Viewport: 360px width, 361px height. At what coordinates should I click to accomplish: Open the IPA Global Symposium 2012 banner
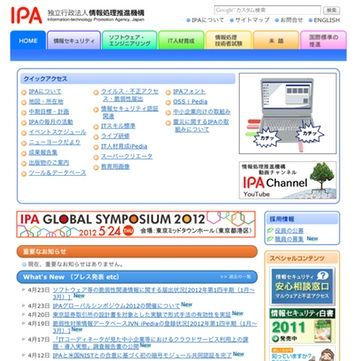tap(136, 224)
